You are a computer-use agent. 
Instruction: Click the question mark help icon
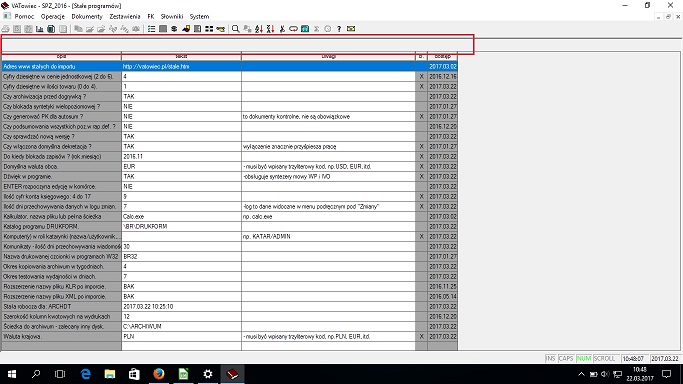click(x=339, y=29)
